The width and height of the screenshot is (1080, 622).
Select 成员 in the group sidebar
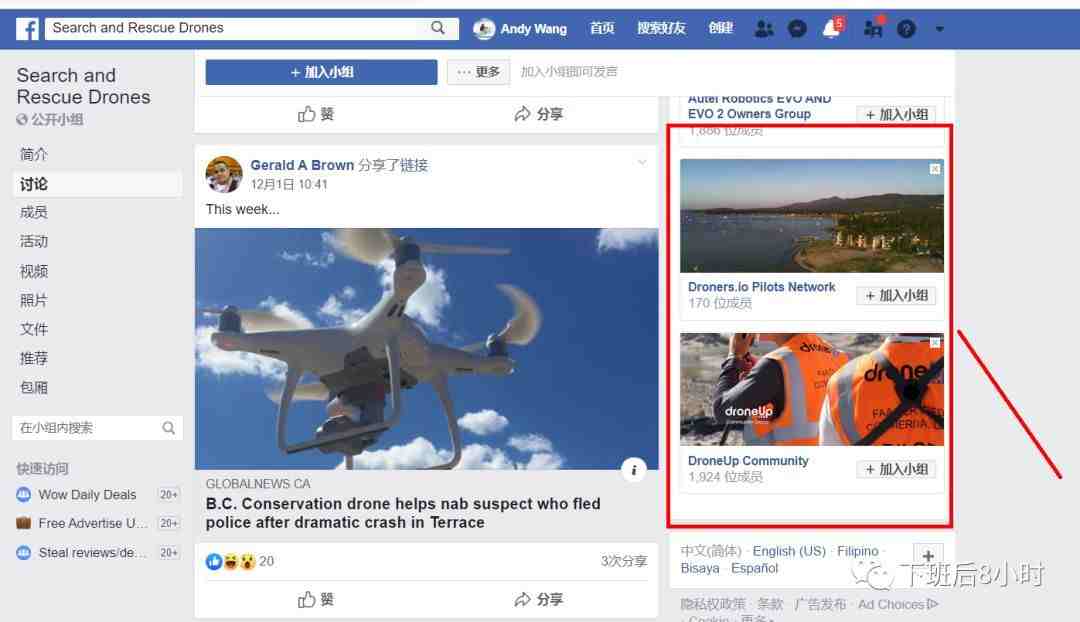[x=34, y=212]
